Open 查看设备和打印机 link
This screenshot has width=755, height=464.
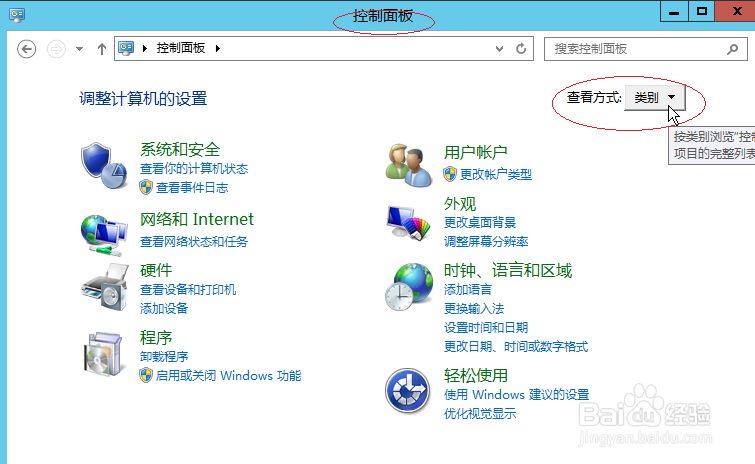pos(188,289)
